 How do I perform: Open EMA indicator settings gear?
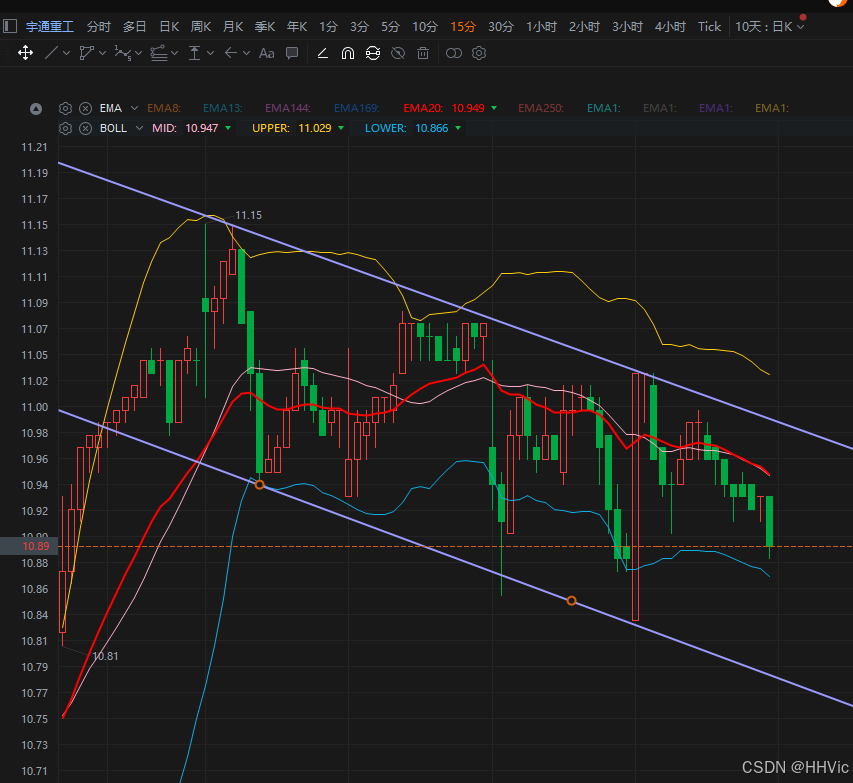[65, 108]
